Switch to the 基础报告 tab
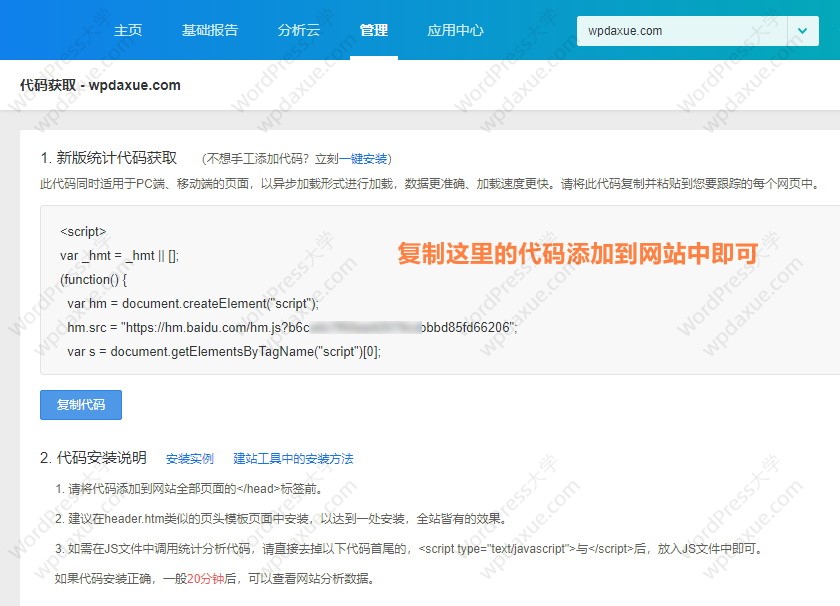This screenshot has width=840, height=606. tap(209, 30)
